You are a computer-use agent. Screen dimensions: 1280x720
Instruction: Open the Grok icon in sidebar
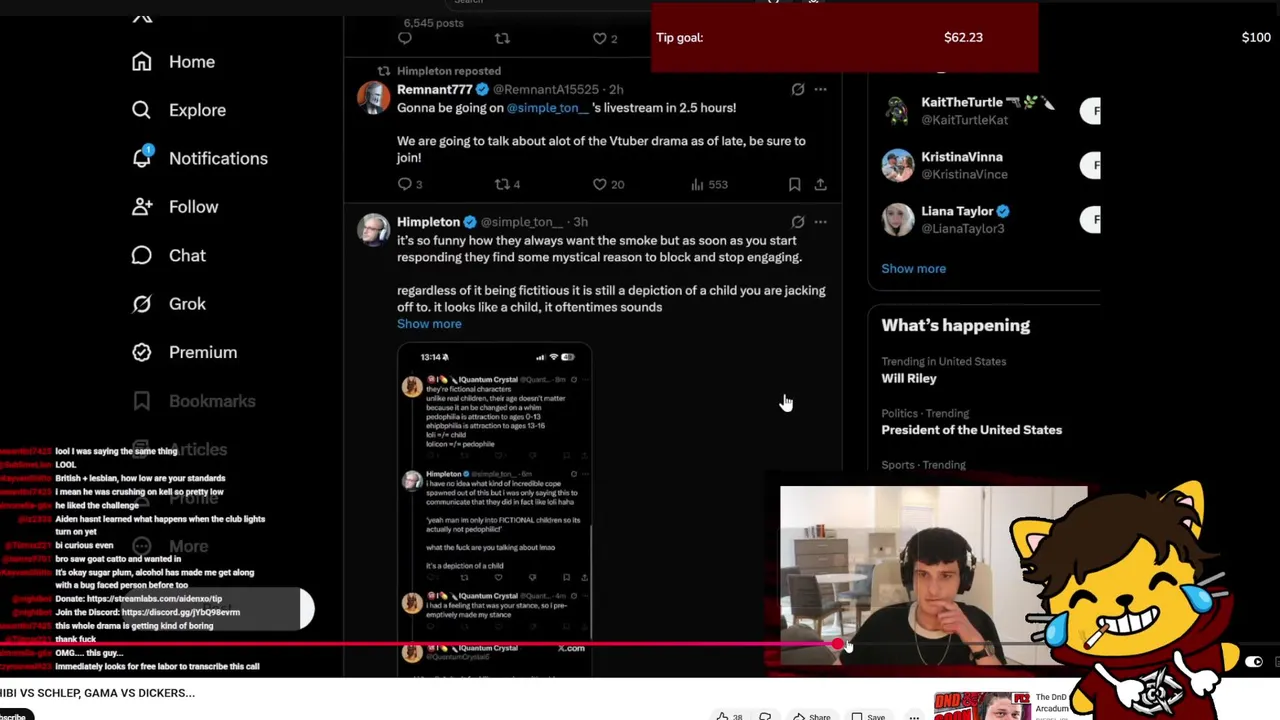(x=142, y=304)
